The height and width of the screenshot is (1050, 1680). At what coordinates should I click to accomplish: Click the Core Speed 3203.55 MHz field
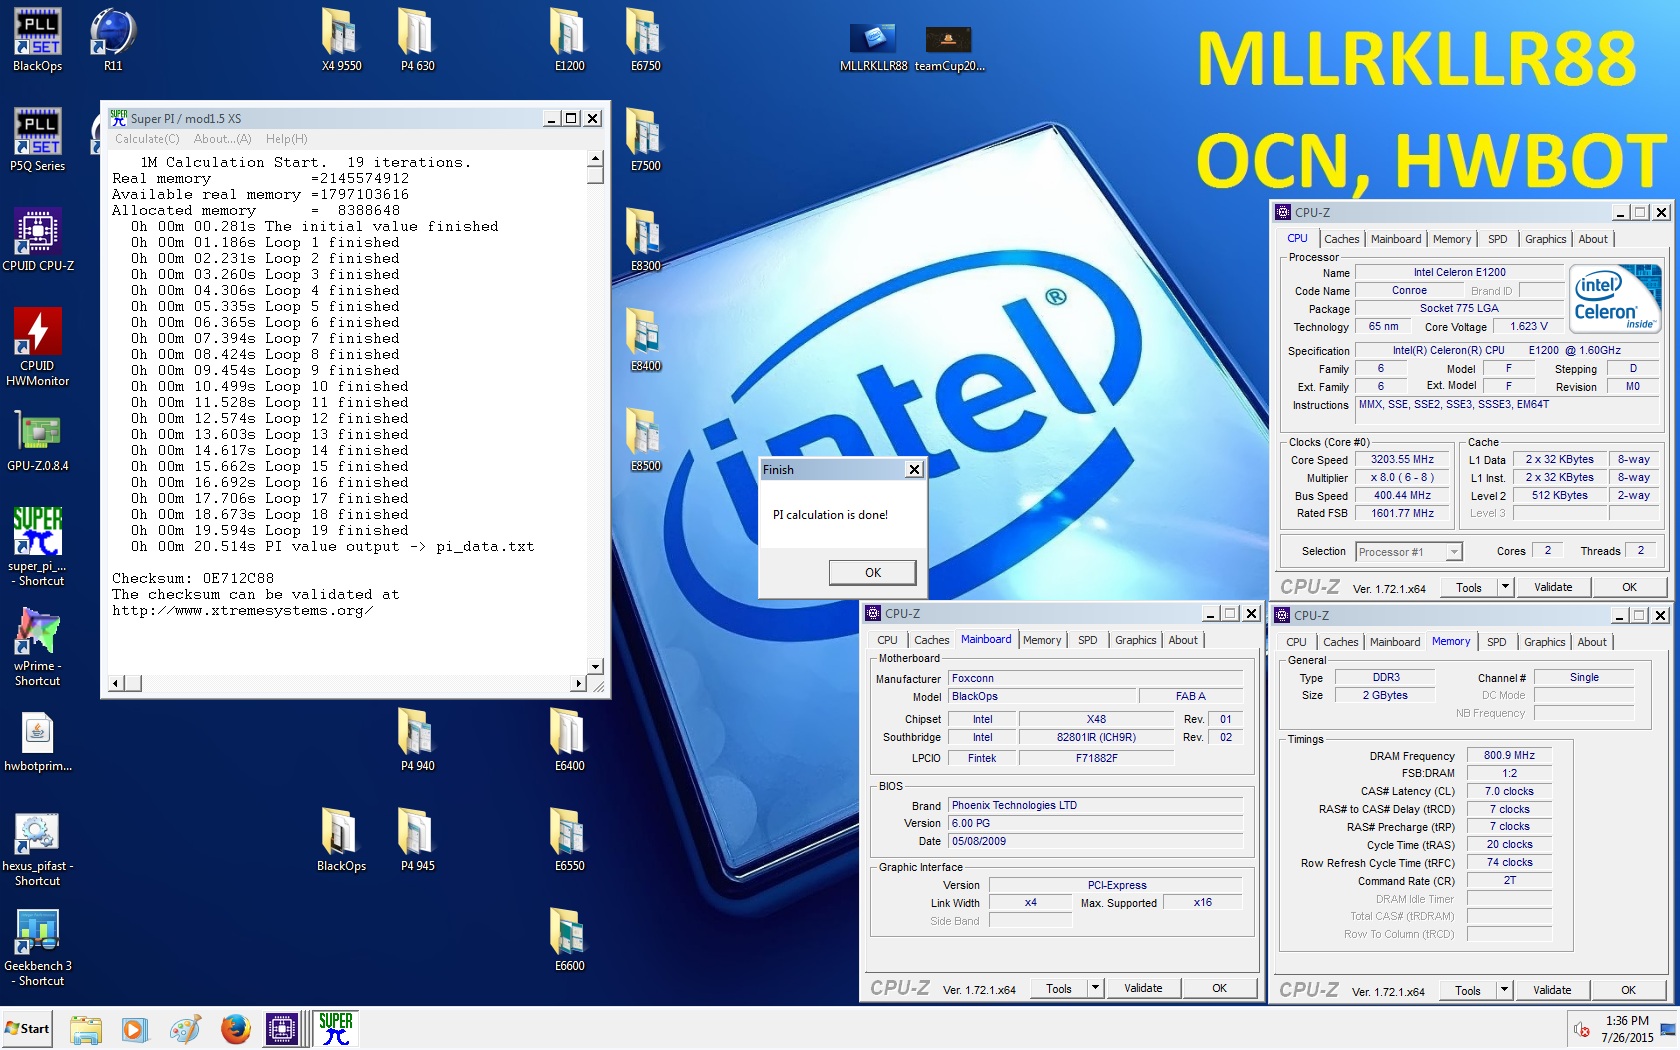[x=1402, y=460]
